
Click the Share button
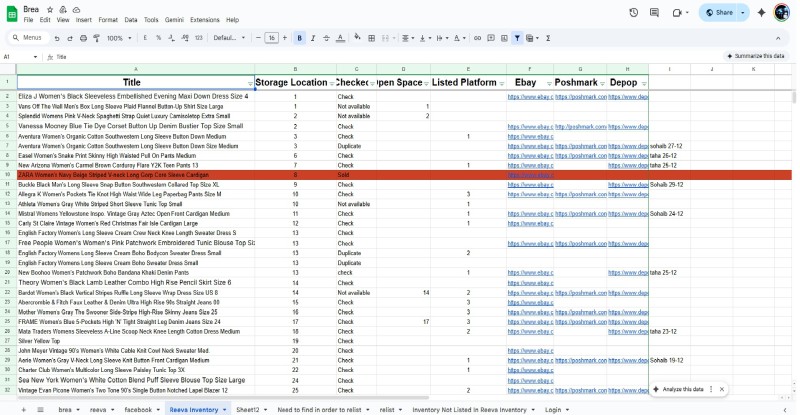point(718,12)
